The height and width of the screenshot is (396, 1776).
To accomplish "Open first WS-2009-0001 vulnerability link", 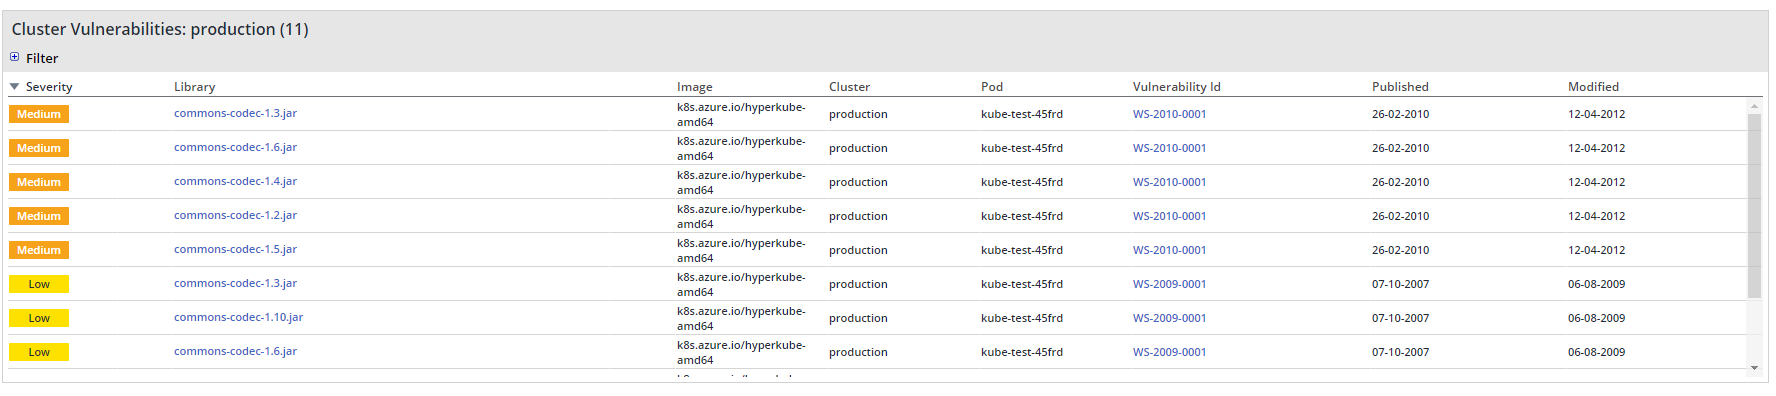I will (1169, 284).
